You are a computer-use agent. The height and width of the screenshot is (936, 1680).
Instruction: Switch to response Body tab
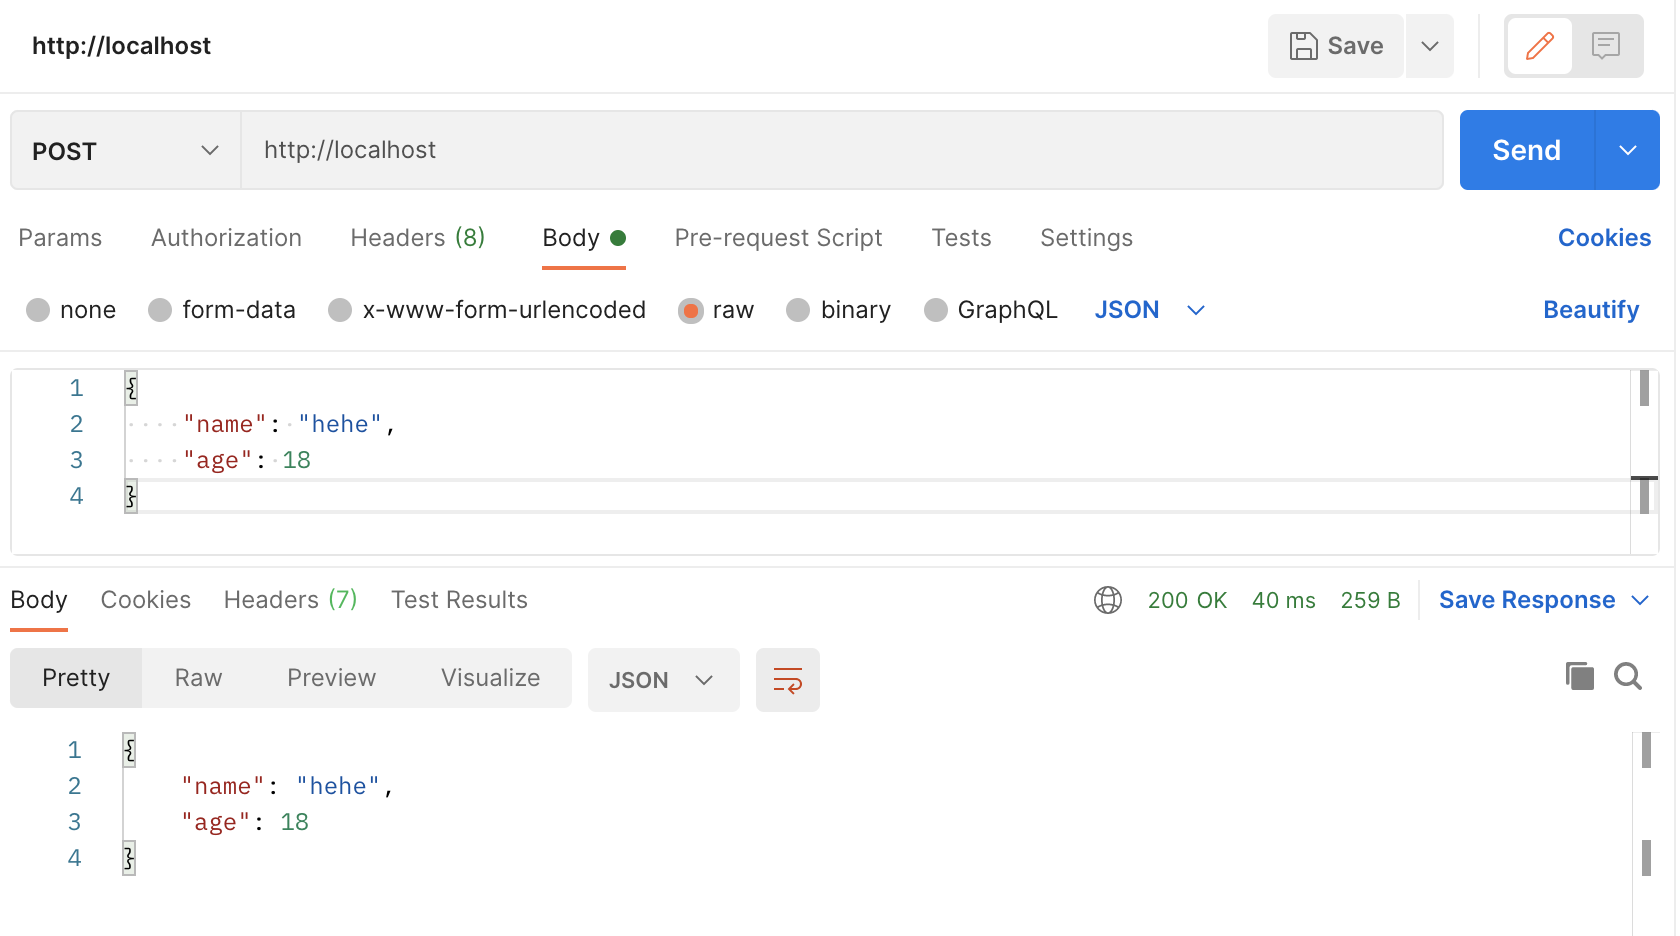[x=39, y=600]
